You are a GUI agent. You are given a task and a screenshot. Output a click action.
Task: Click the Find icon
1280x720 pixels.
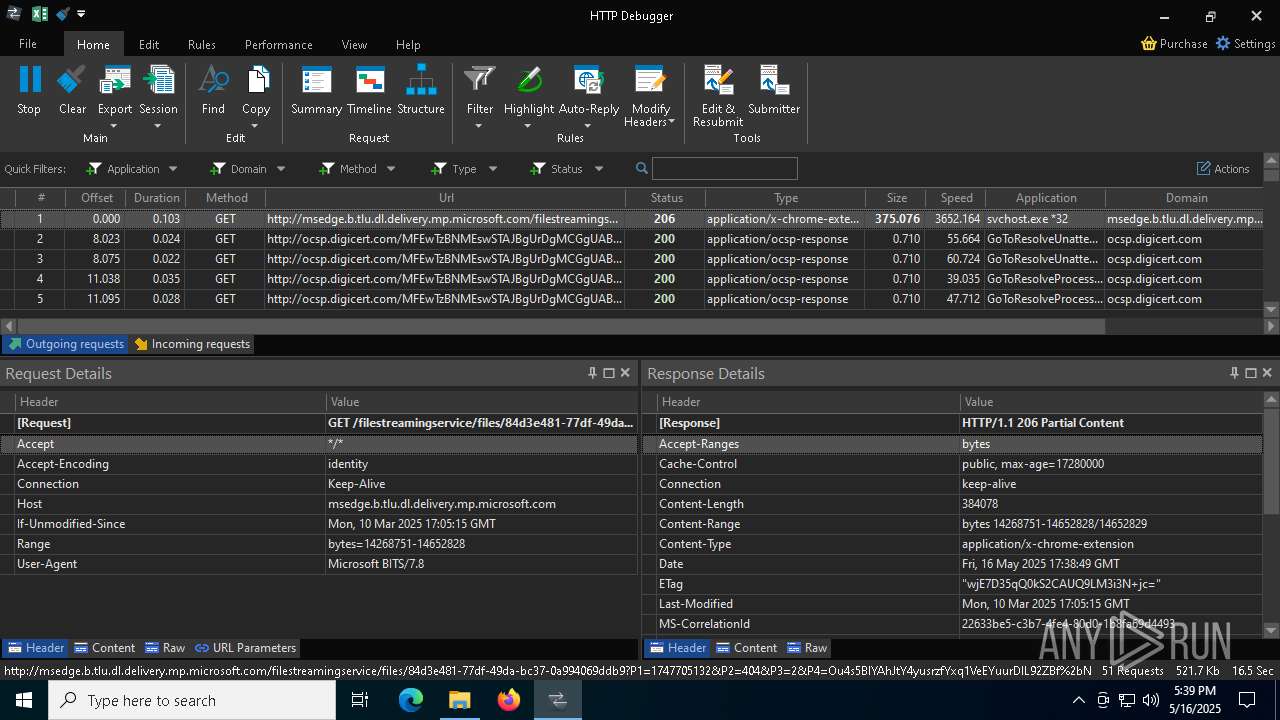[x=213, y=80]
